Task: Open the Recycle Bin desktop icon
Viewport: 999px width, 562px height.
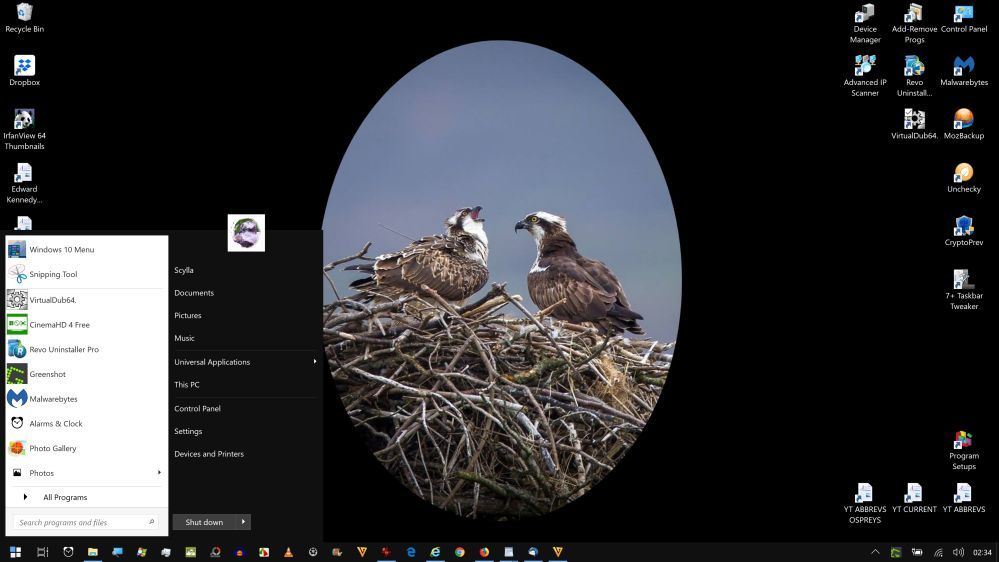Action: click(x=24, y=18)
